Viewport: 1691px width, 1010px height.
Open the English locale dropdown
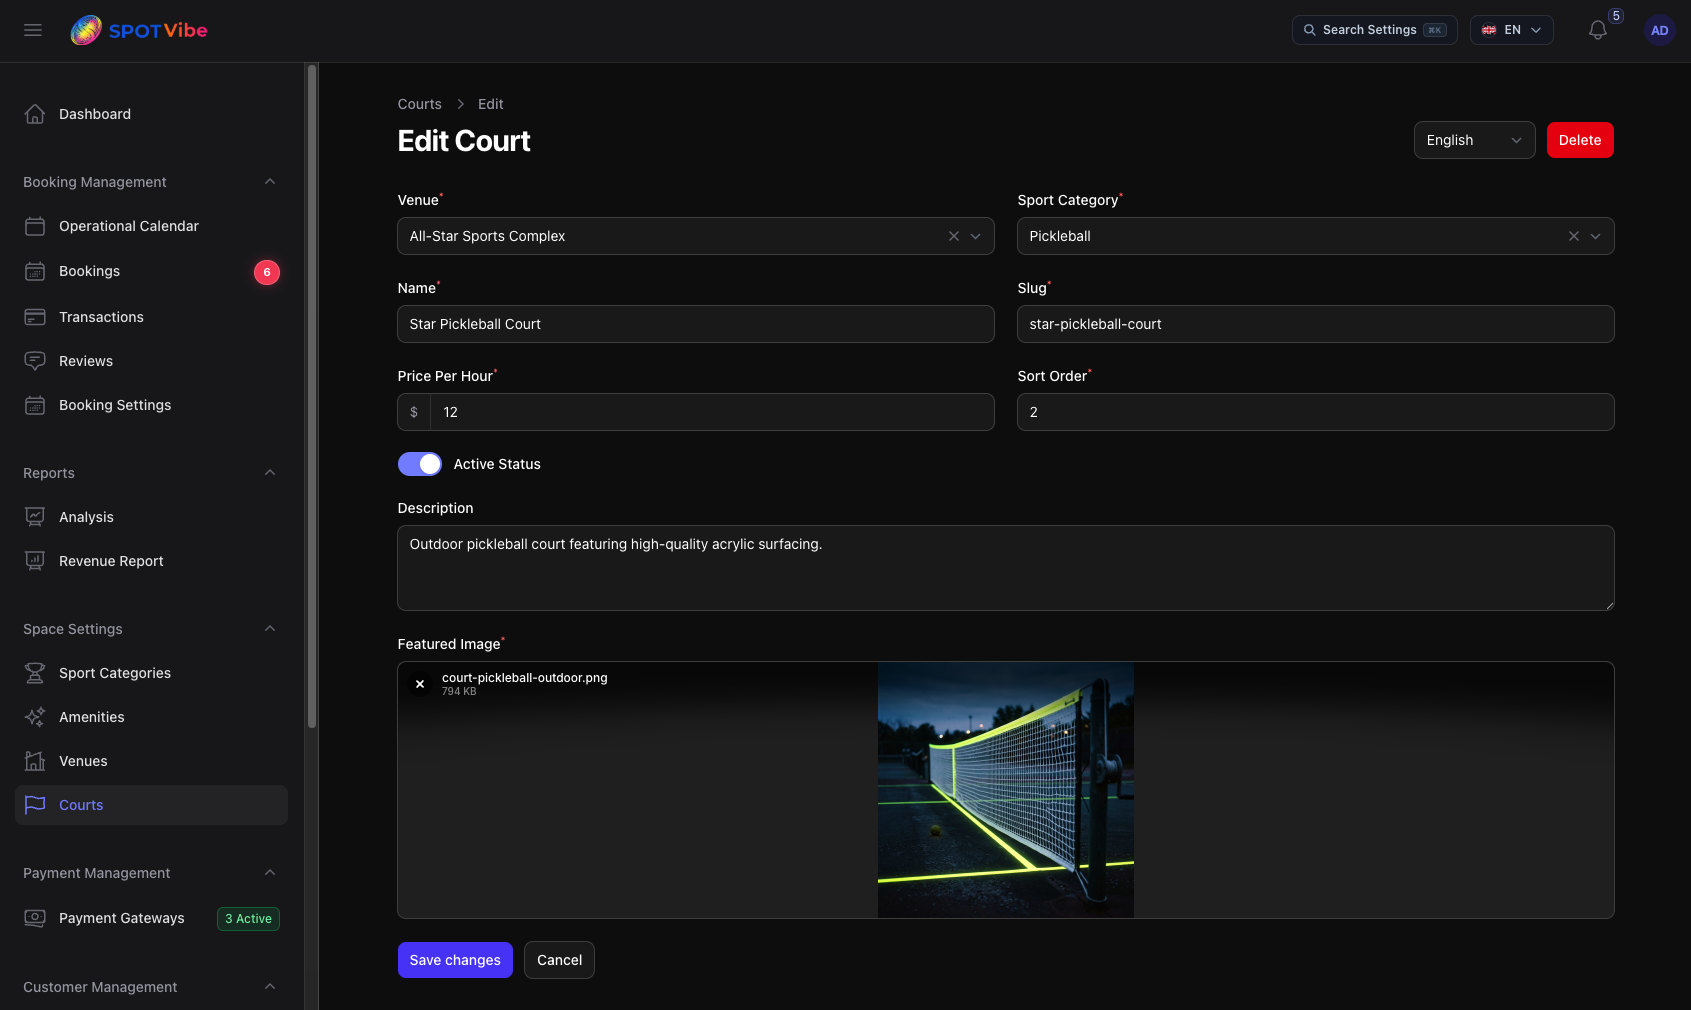(1474, 140)
